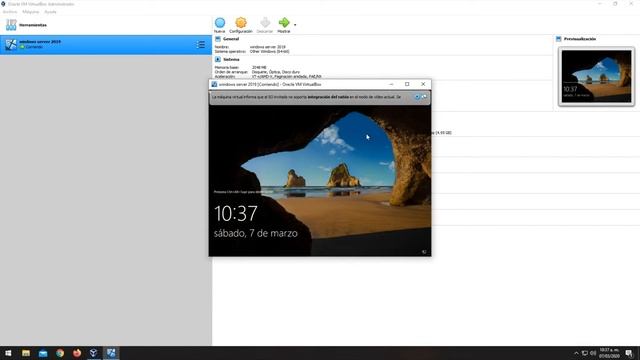Click the Previsualización panel header icon
The width and height of the screenshot is (640, 360).
[x=558, y=39]
